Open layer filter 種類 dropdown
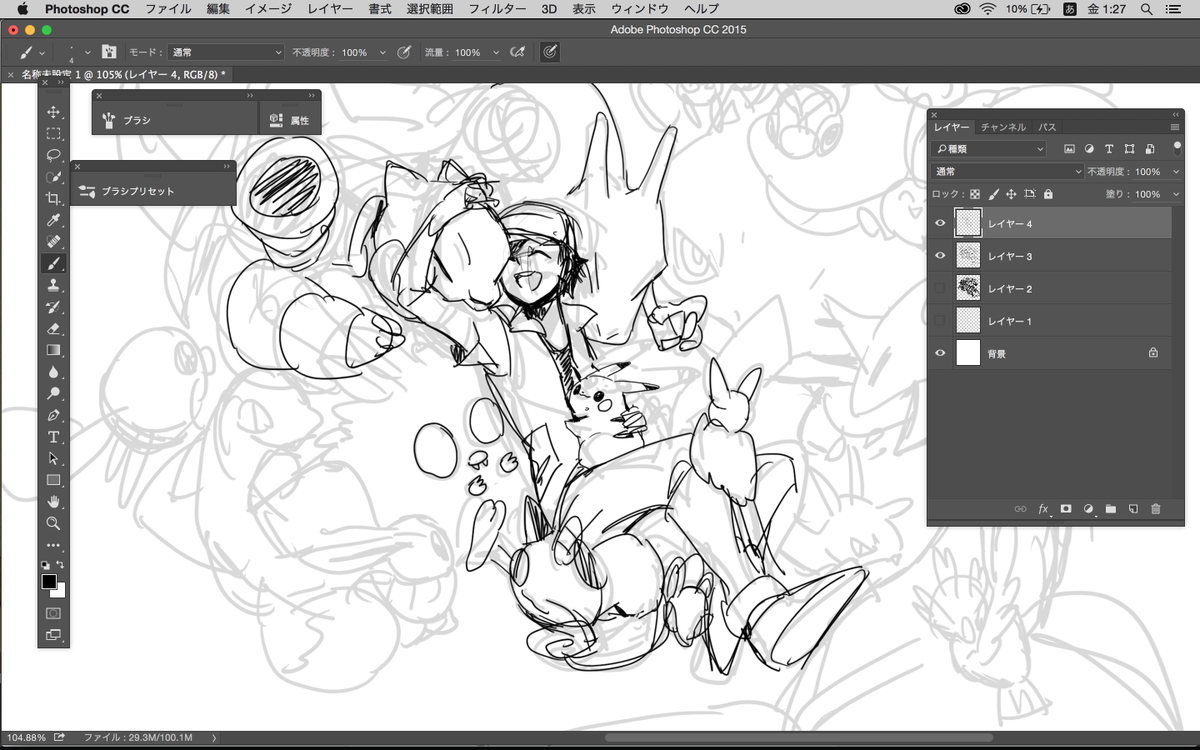Screen dimensions: 1200x750 click(x=988, y=148)
